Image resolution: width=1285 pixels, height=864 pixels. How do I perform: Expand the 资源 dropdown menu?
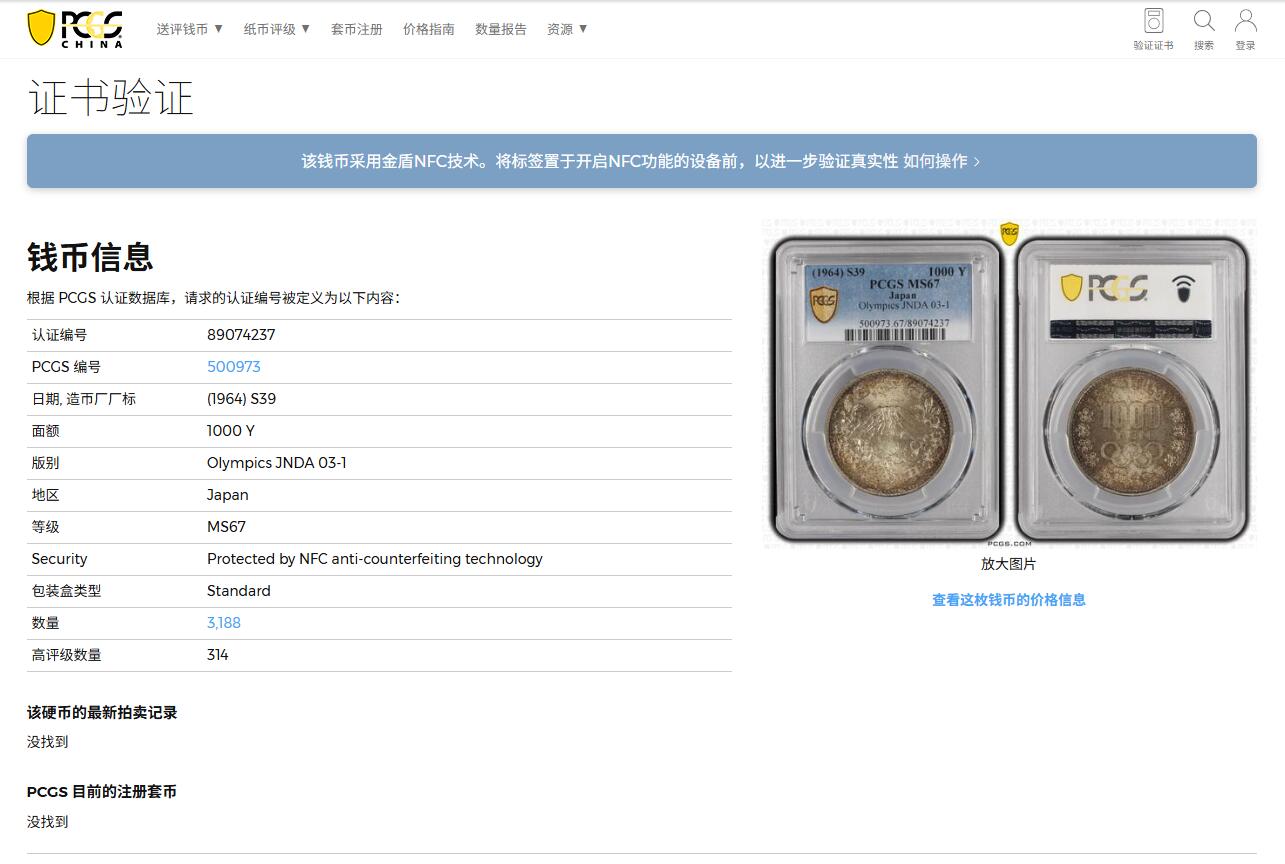coord(567,29)
